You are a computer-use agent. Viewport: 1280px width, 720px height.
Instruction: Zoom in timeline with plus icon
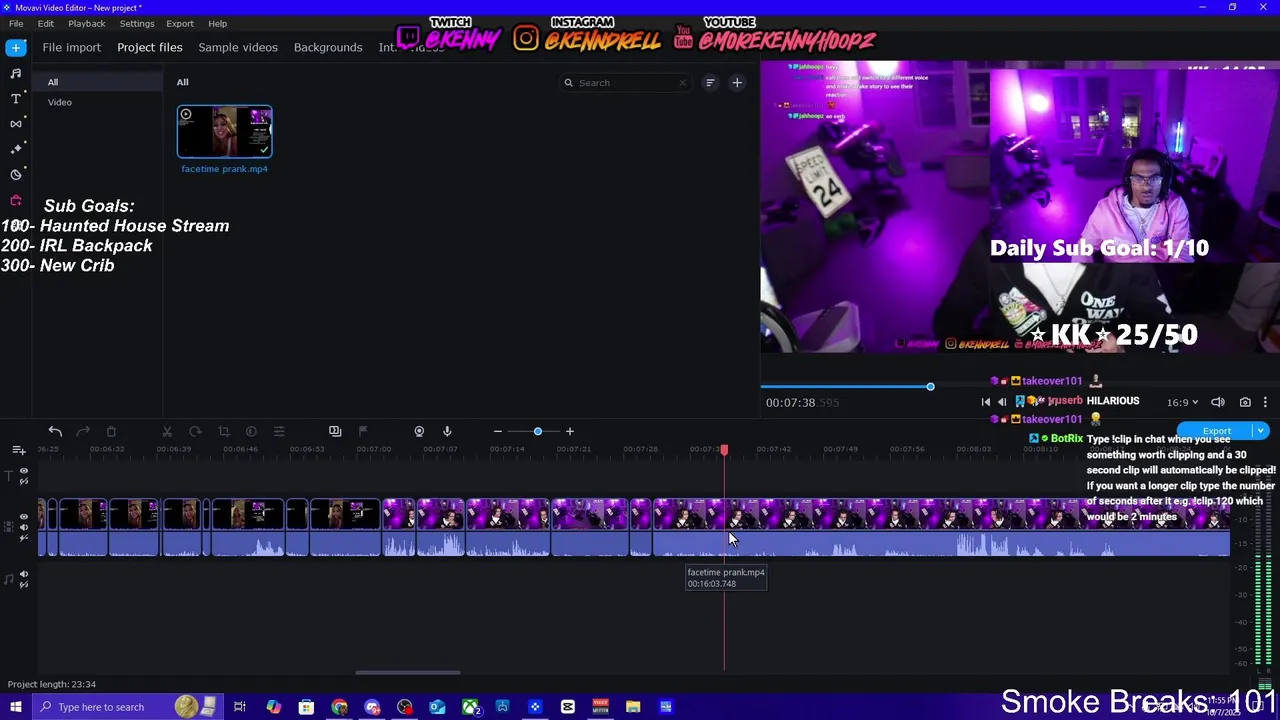[570, 431]
